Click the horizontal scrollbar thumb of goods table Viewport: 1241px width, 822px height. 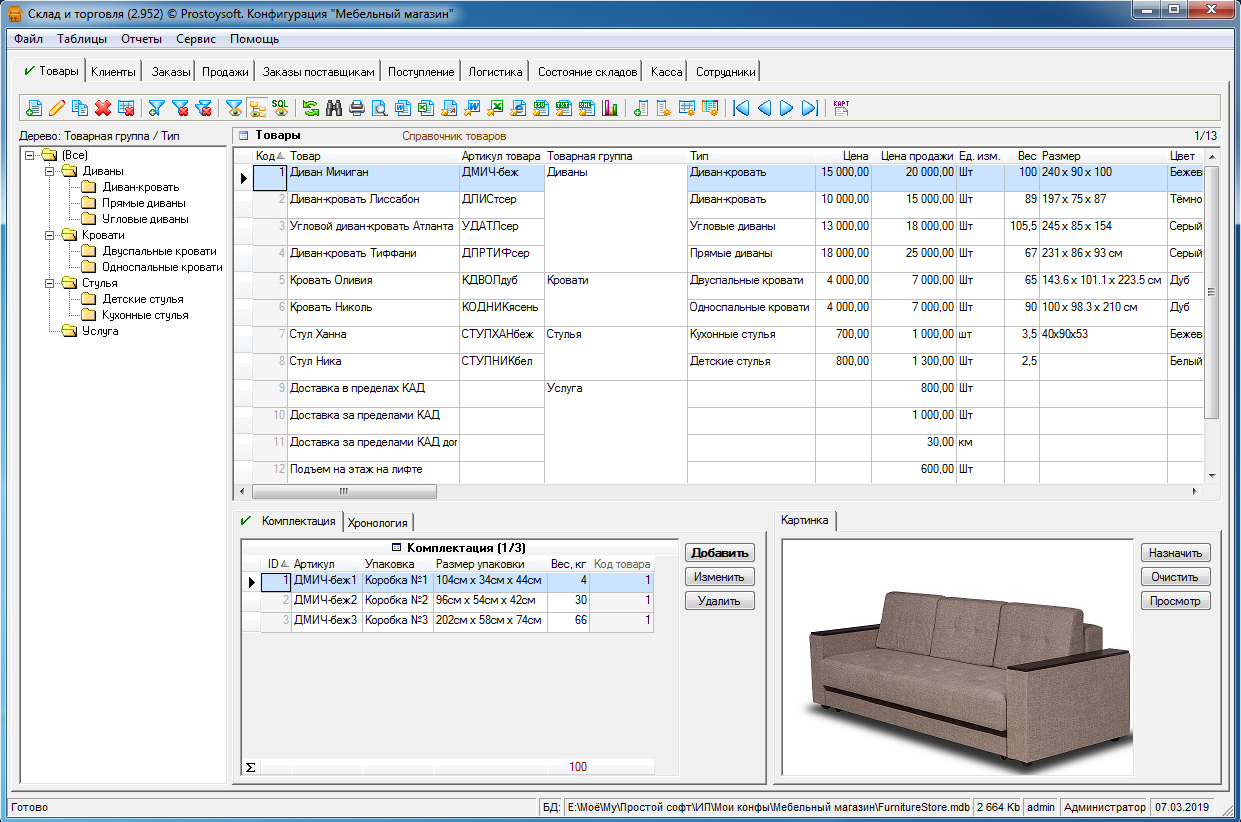[344, 492]
